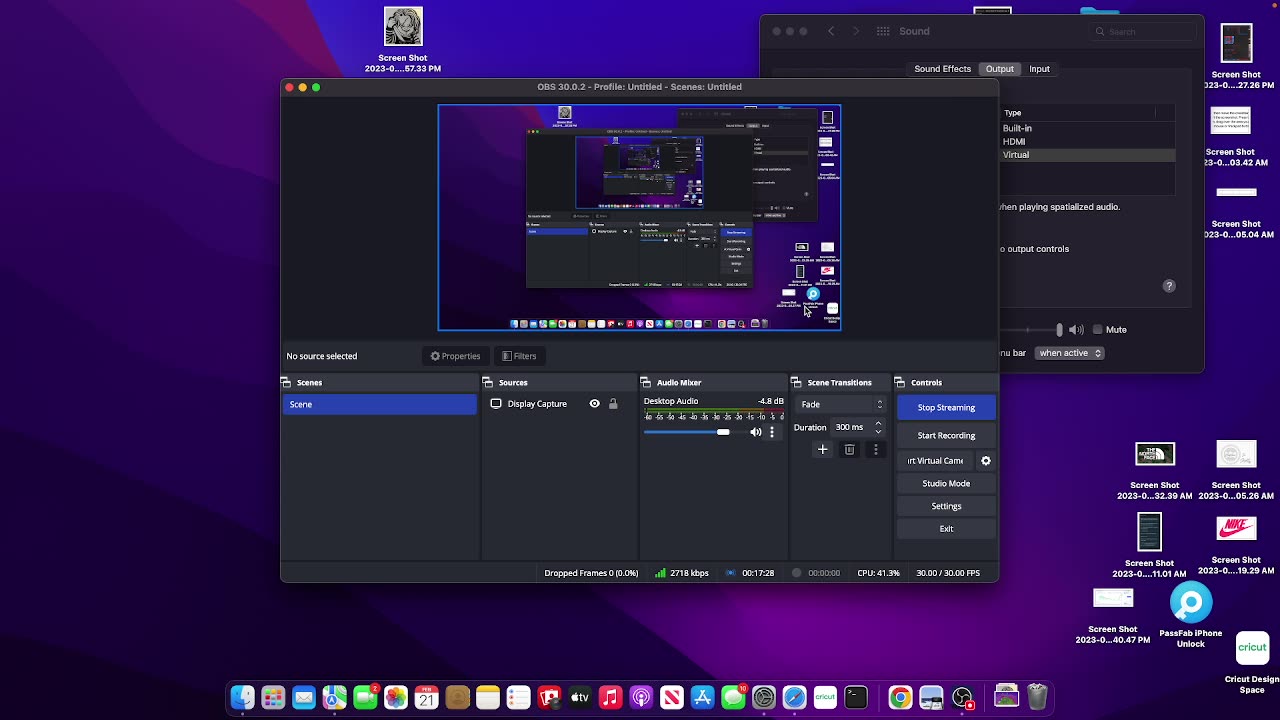Open the 'when active' dropdown in Sound
Viewport: 1280px width, 720px height.
point(1069,353)
